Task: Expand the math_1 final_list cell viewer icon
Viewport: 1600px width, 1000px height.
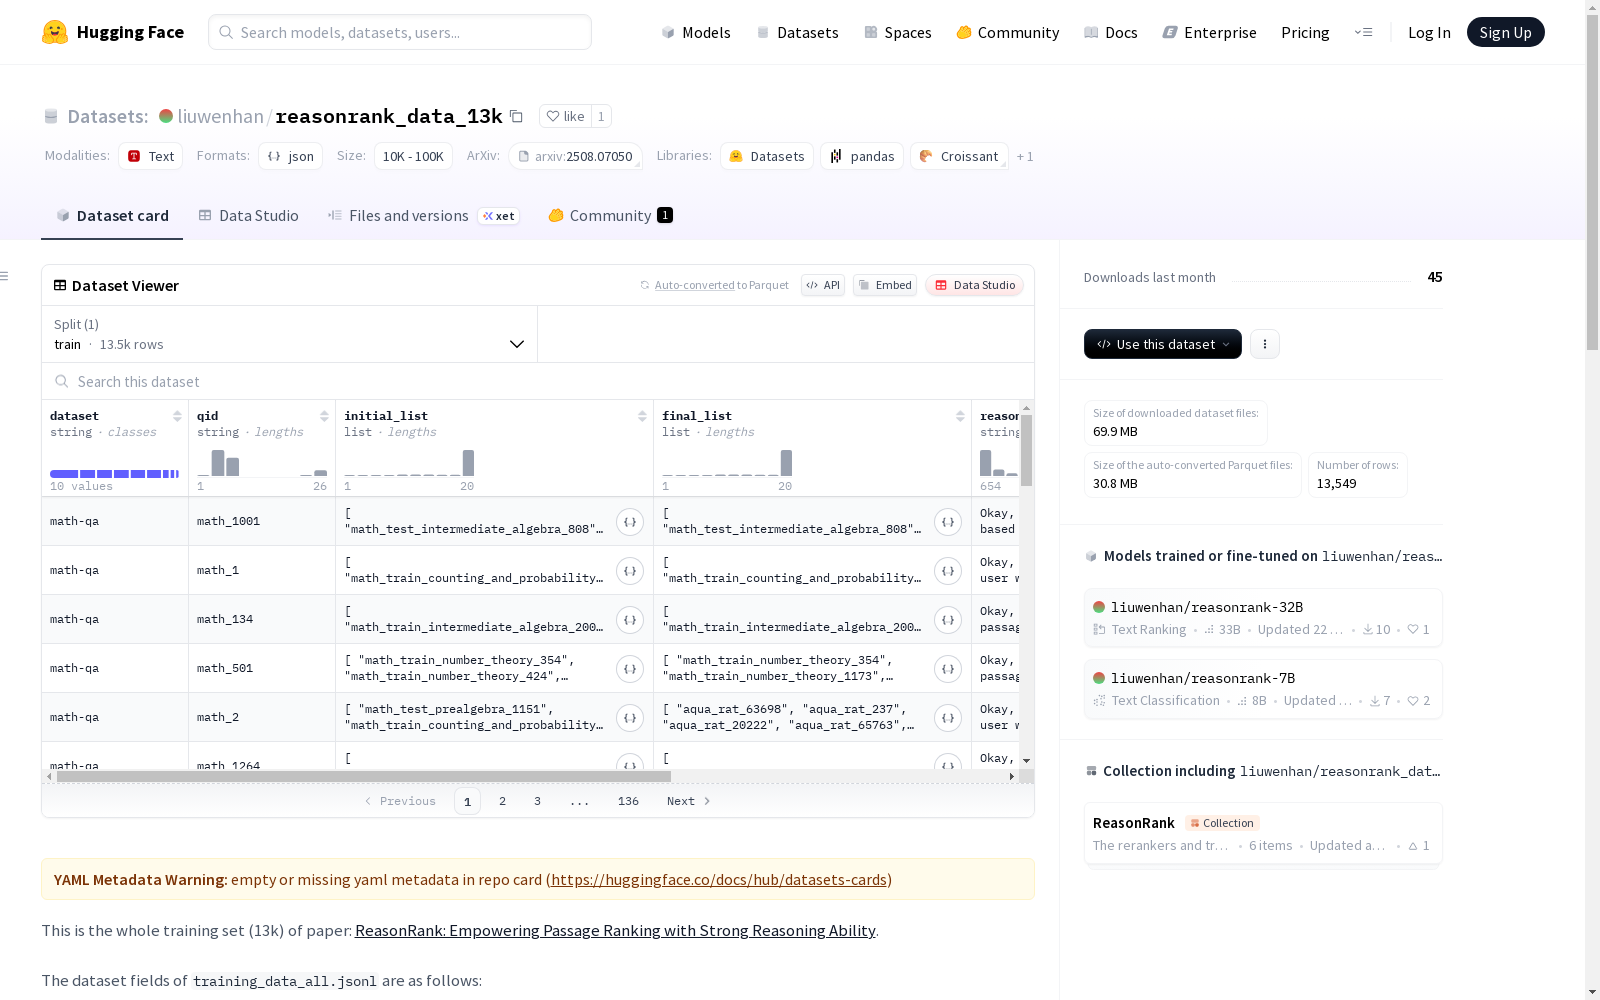Action: (x=948, y=570)
